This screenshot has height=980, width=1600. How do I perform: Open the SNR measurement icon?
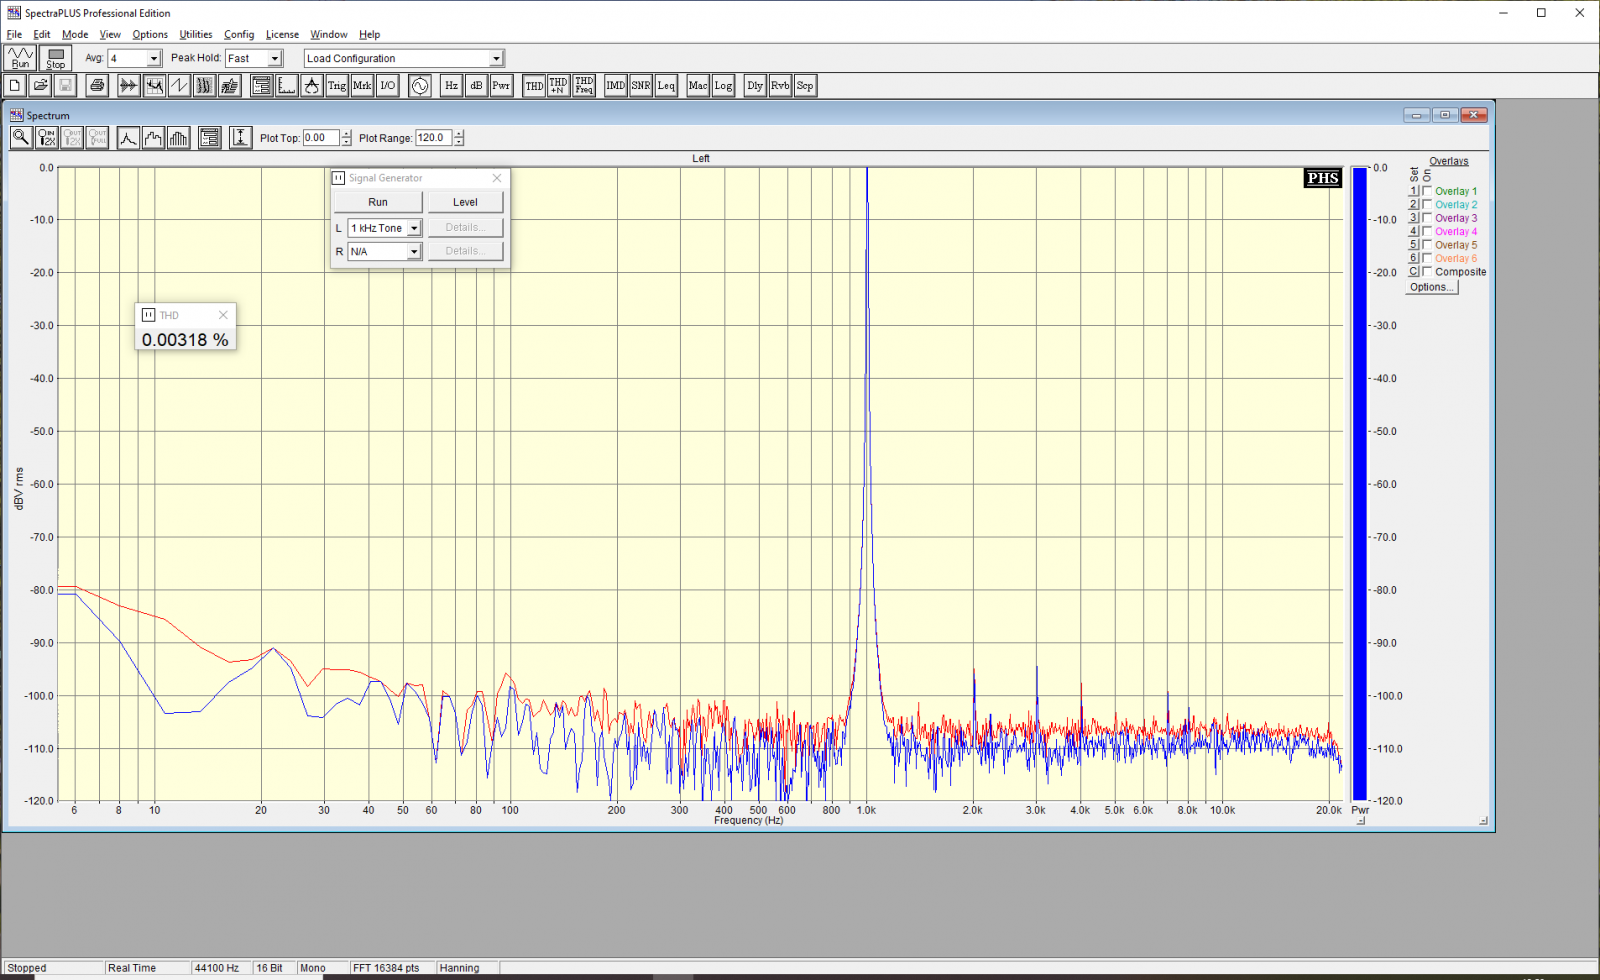tap(640, 86)
